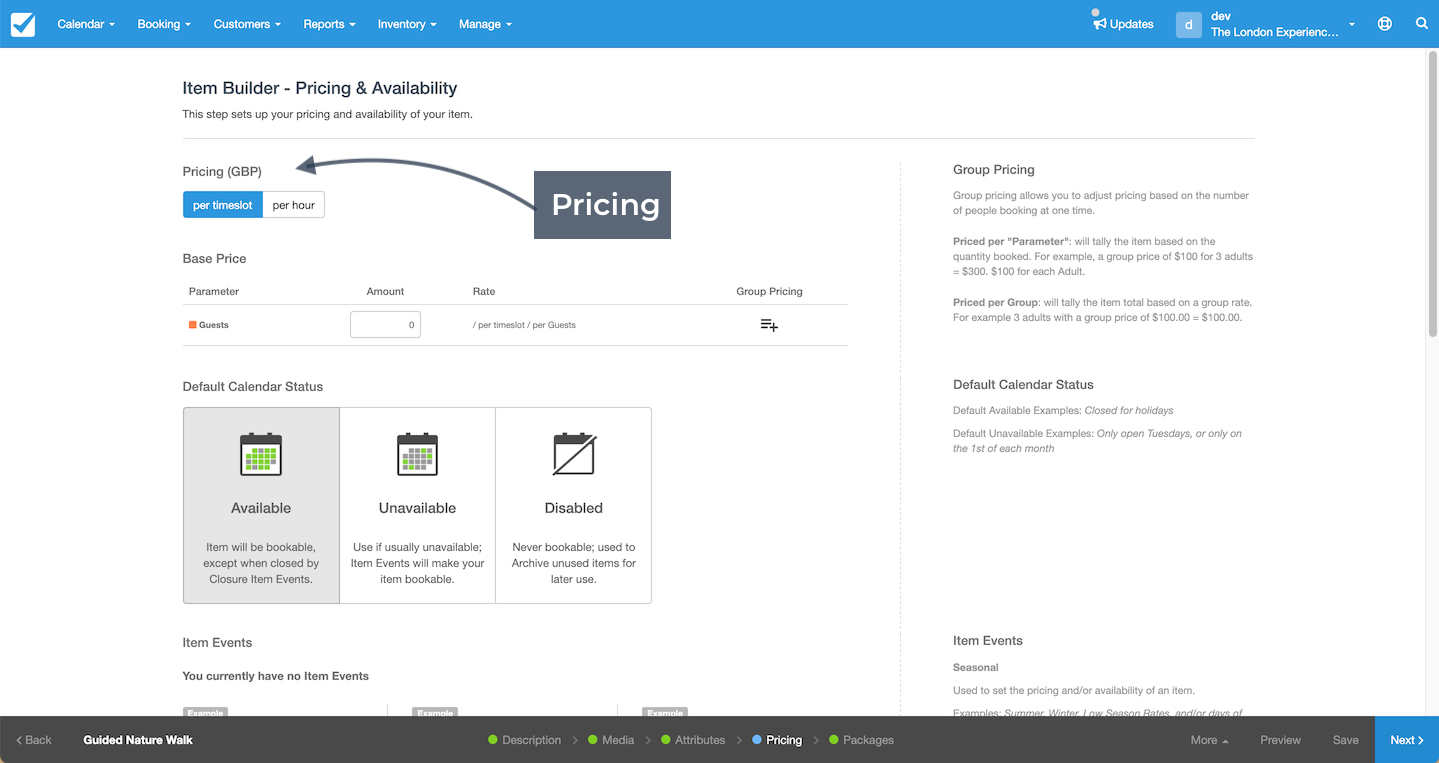Select per hour pricing
Screen dimensions: 1439x763
pos(293,205)
